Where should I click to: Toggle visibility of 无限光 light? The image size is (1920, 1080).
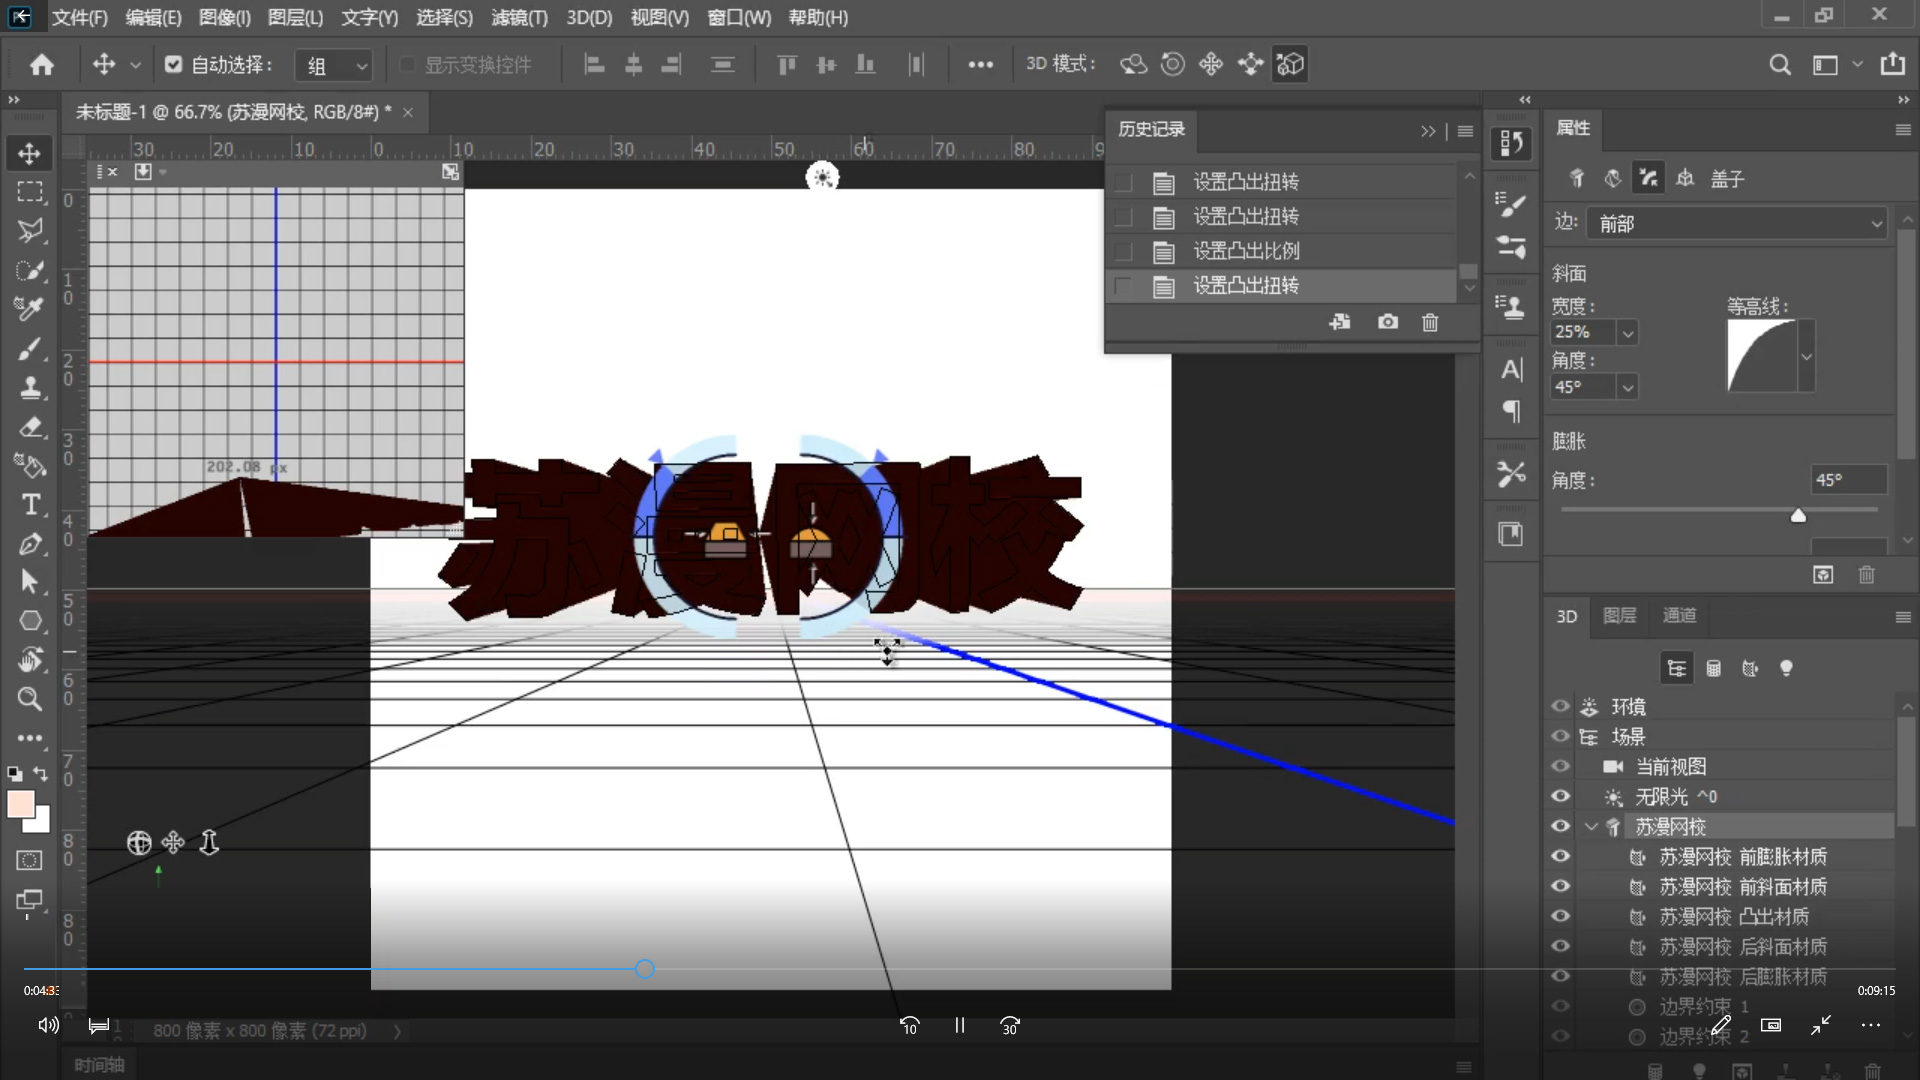(1560, 796)
